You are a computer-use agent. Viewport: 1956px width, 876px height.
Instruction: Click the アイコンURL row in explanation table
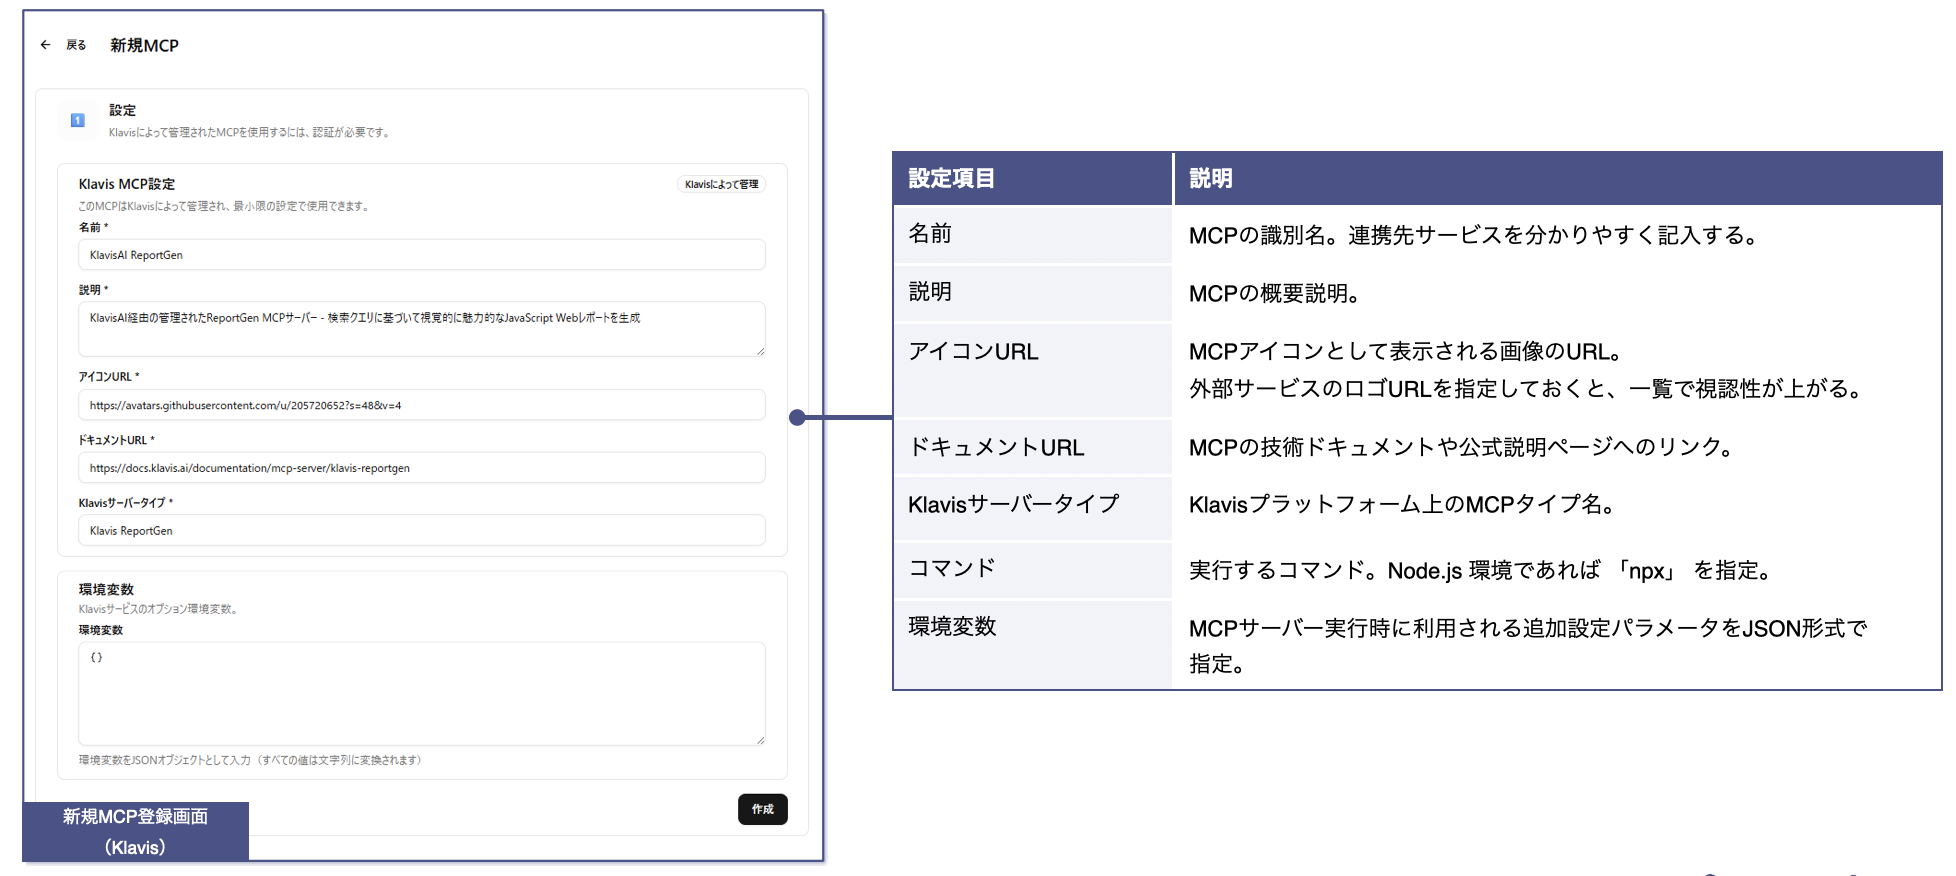(x=1417, y=370)
